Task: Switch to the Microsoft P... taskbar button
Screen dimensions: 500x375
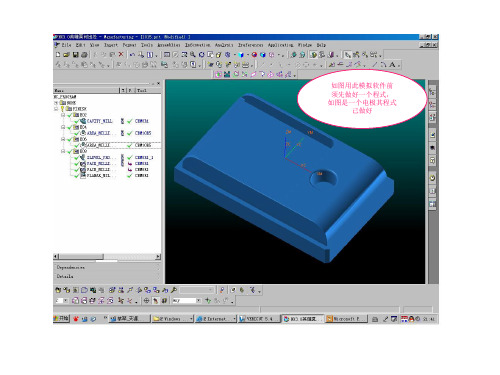Action: point(346,319)
